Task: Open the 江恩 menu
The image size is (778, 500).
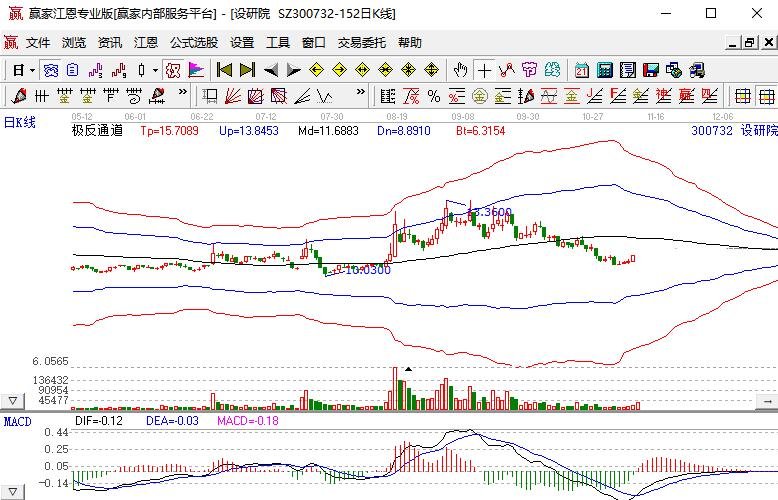Action: pos(146,43)
